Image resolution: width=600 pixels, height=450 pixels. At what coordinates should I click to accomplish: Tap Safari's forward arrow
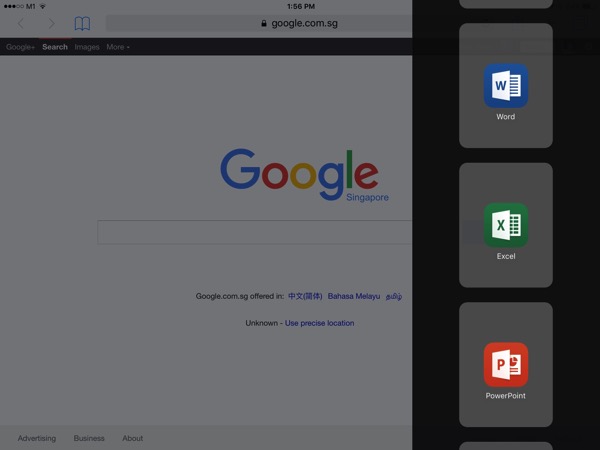pyautogui.click(x=51, y=23)
